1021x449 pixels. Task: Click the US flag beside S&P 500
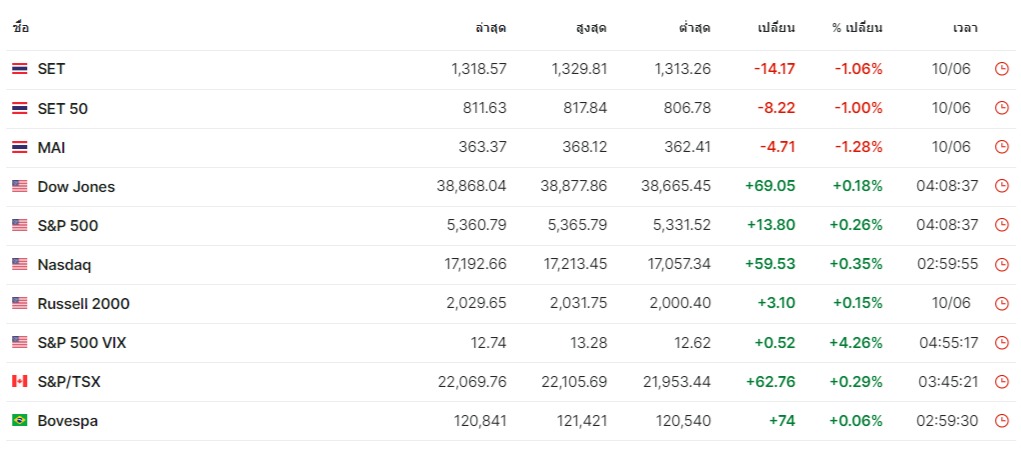pyautogui.click(x=20, y=226)
